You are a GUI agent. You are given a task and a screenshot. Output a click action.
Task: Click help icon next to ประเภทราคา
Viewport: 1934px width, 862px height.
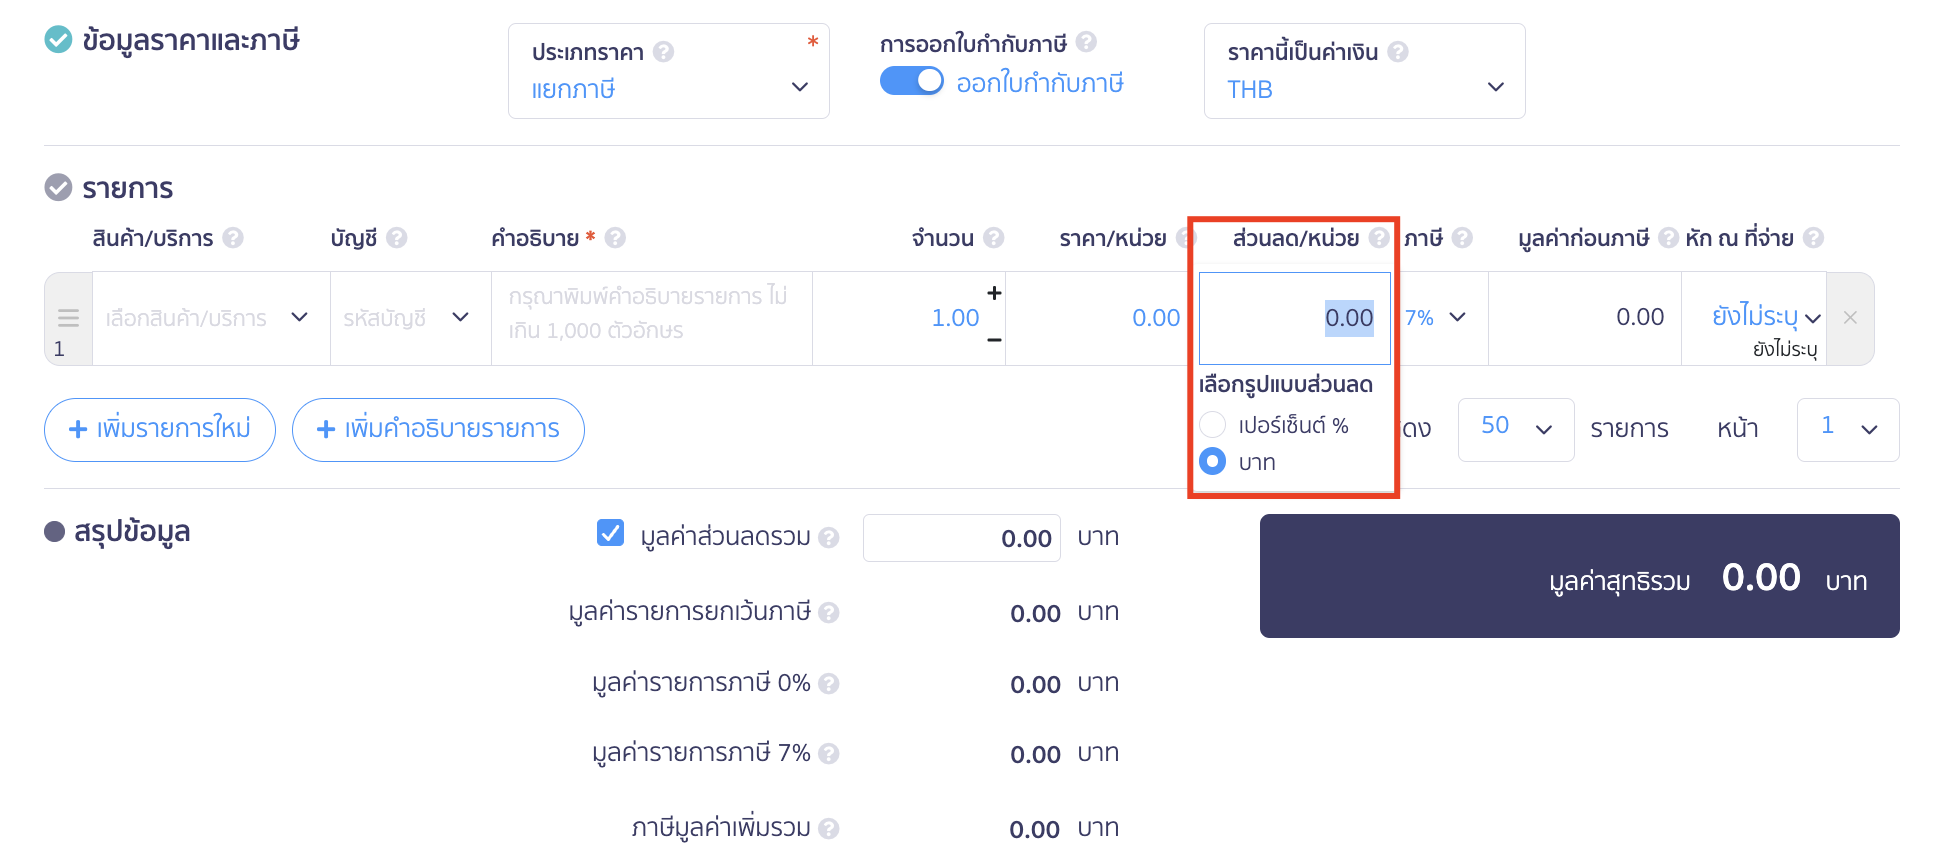[x=663, y=52]
